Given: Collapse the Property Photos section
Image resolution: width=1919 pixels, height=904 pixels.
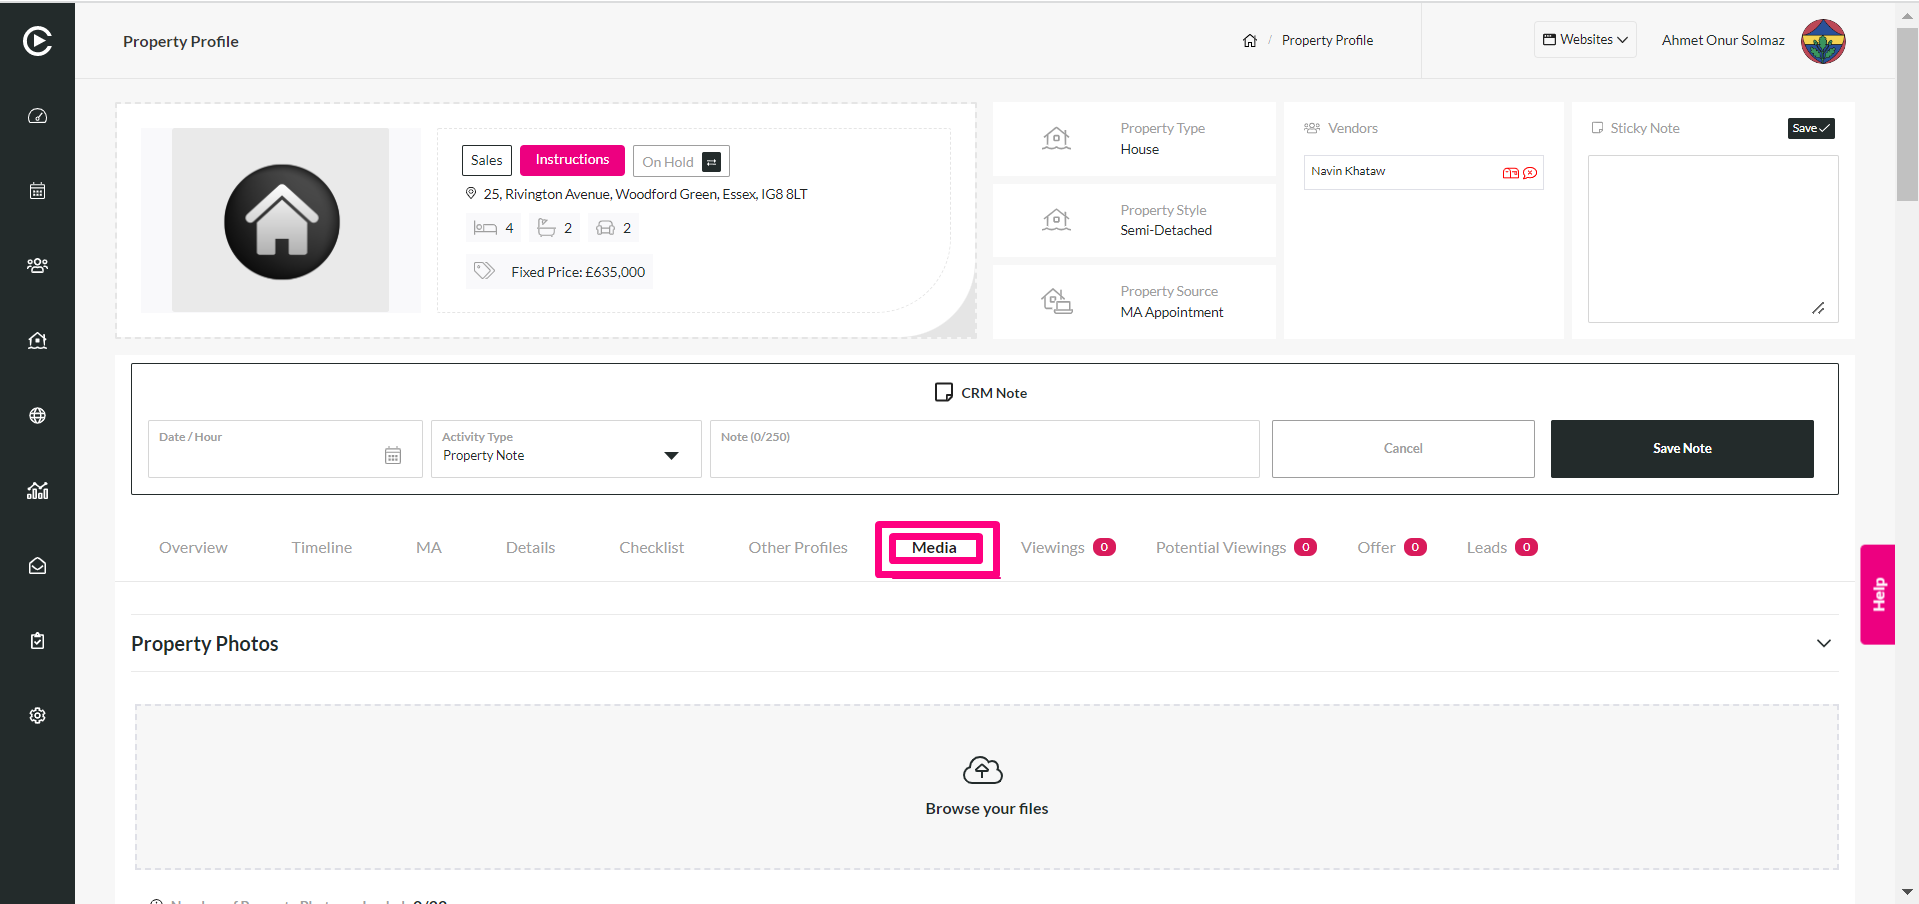Looking at the screenshot, I should click(1824, 643).
